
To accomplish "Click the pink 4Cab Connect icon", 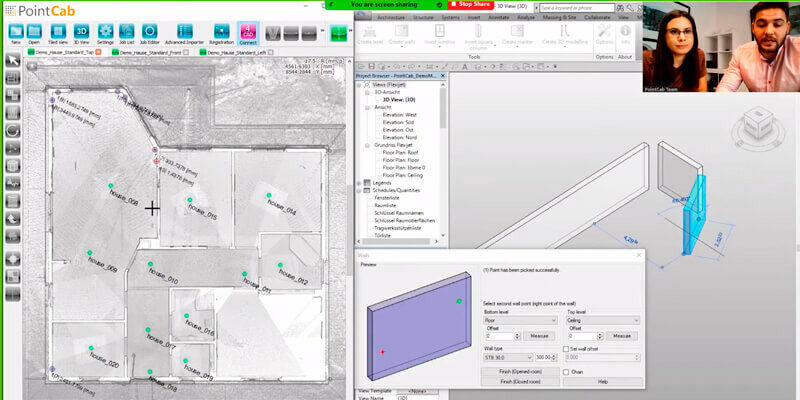I will pos(248,32).
